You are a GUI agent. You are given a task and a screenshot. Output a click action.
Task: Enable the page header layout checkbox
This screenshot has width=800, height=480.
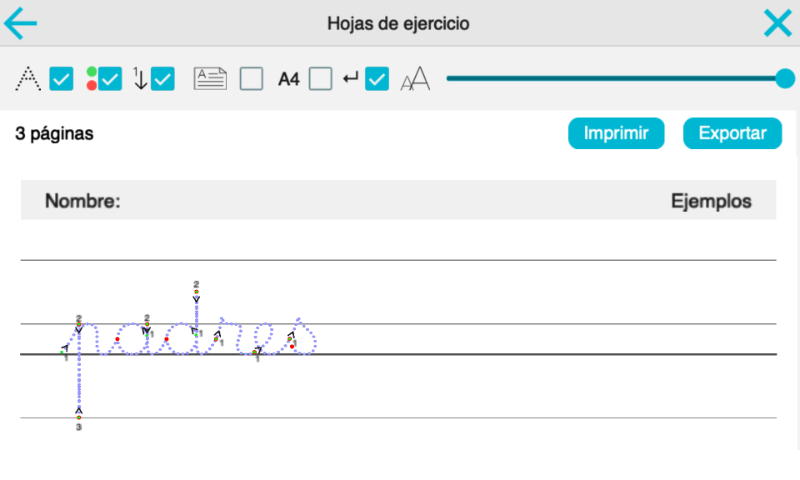click(x=252, y=79)
